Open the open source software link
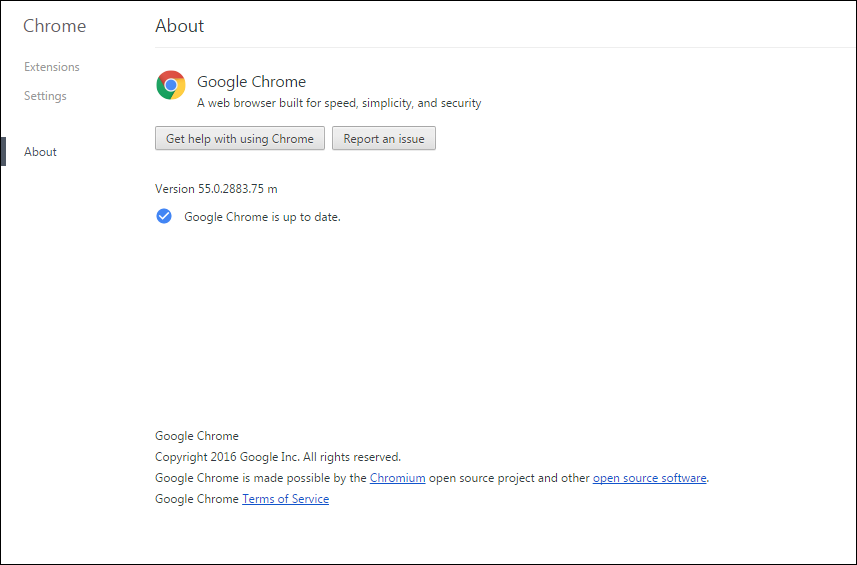This screenshot has width=857, height=565. point(649,478)
